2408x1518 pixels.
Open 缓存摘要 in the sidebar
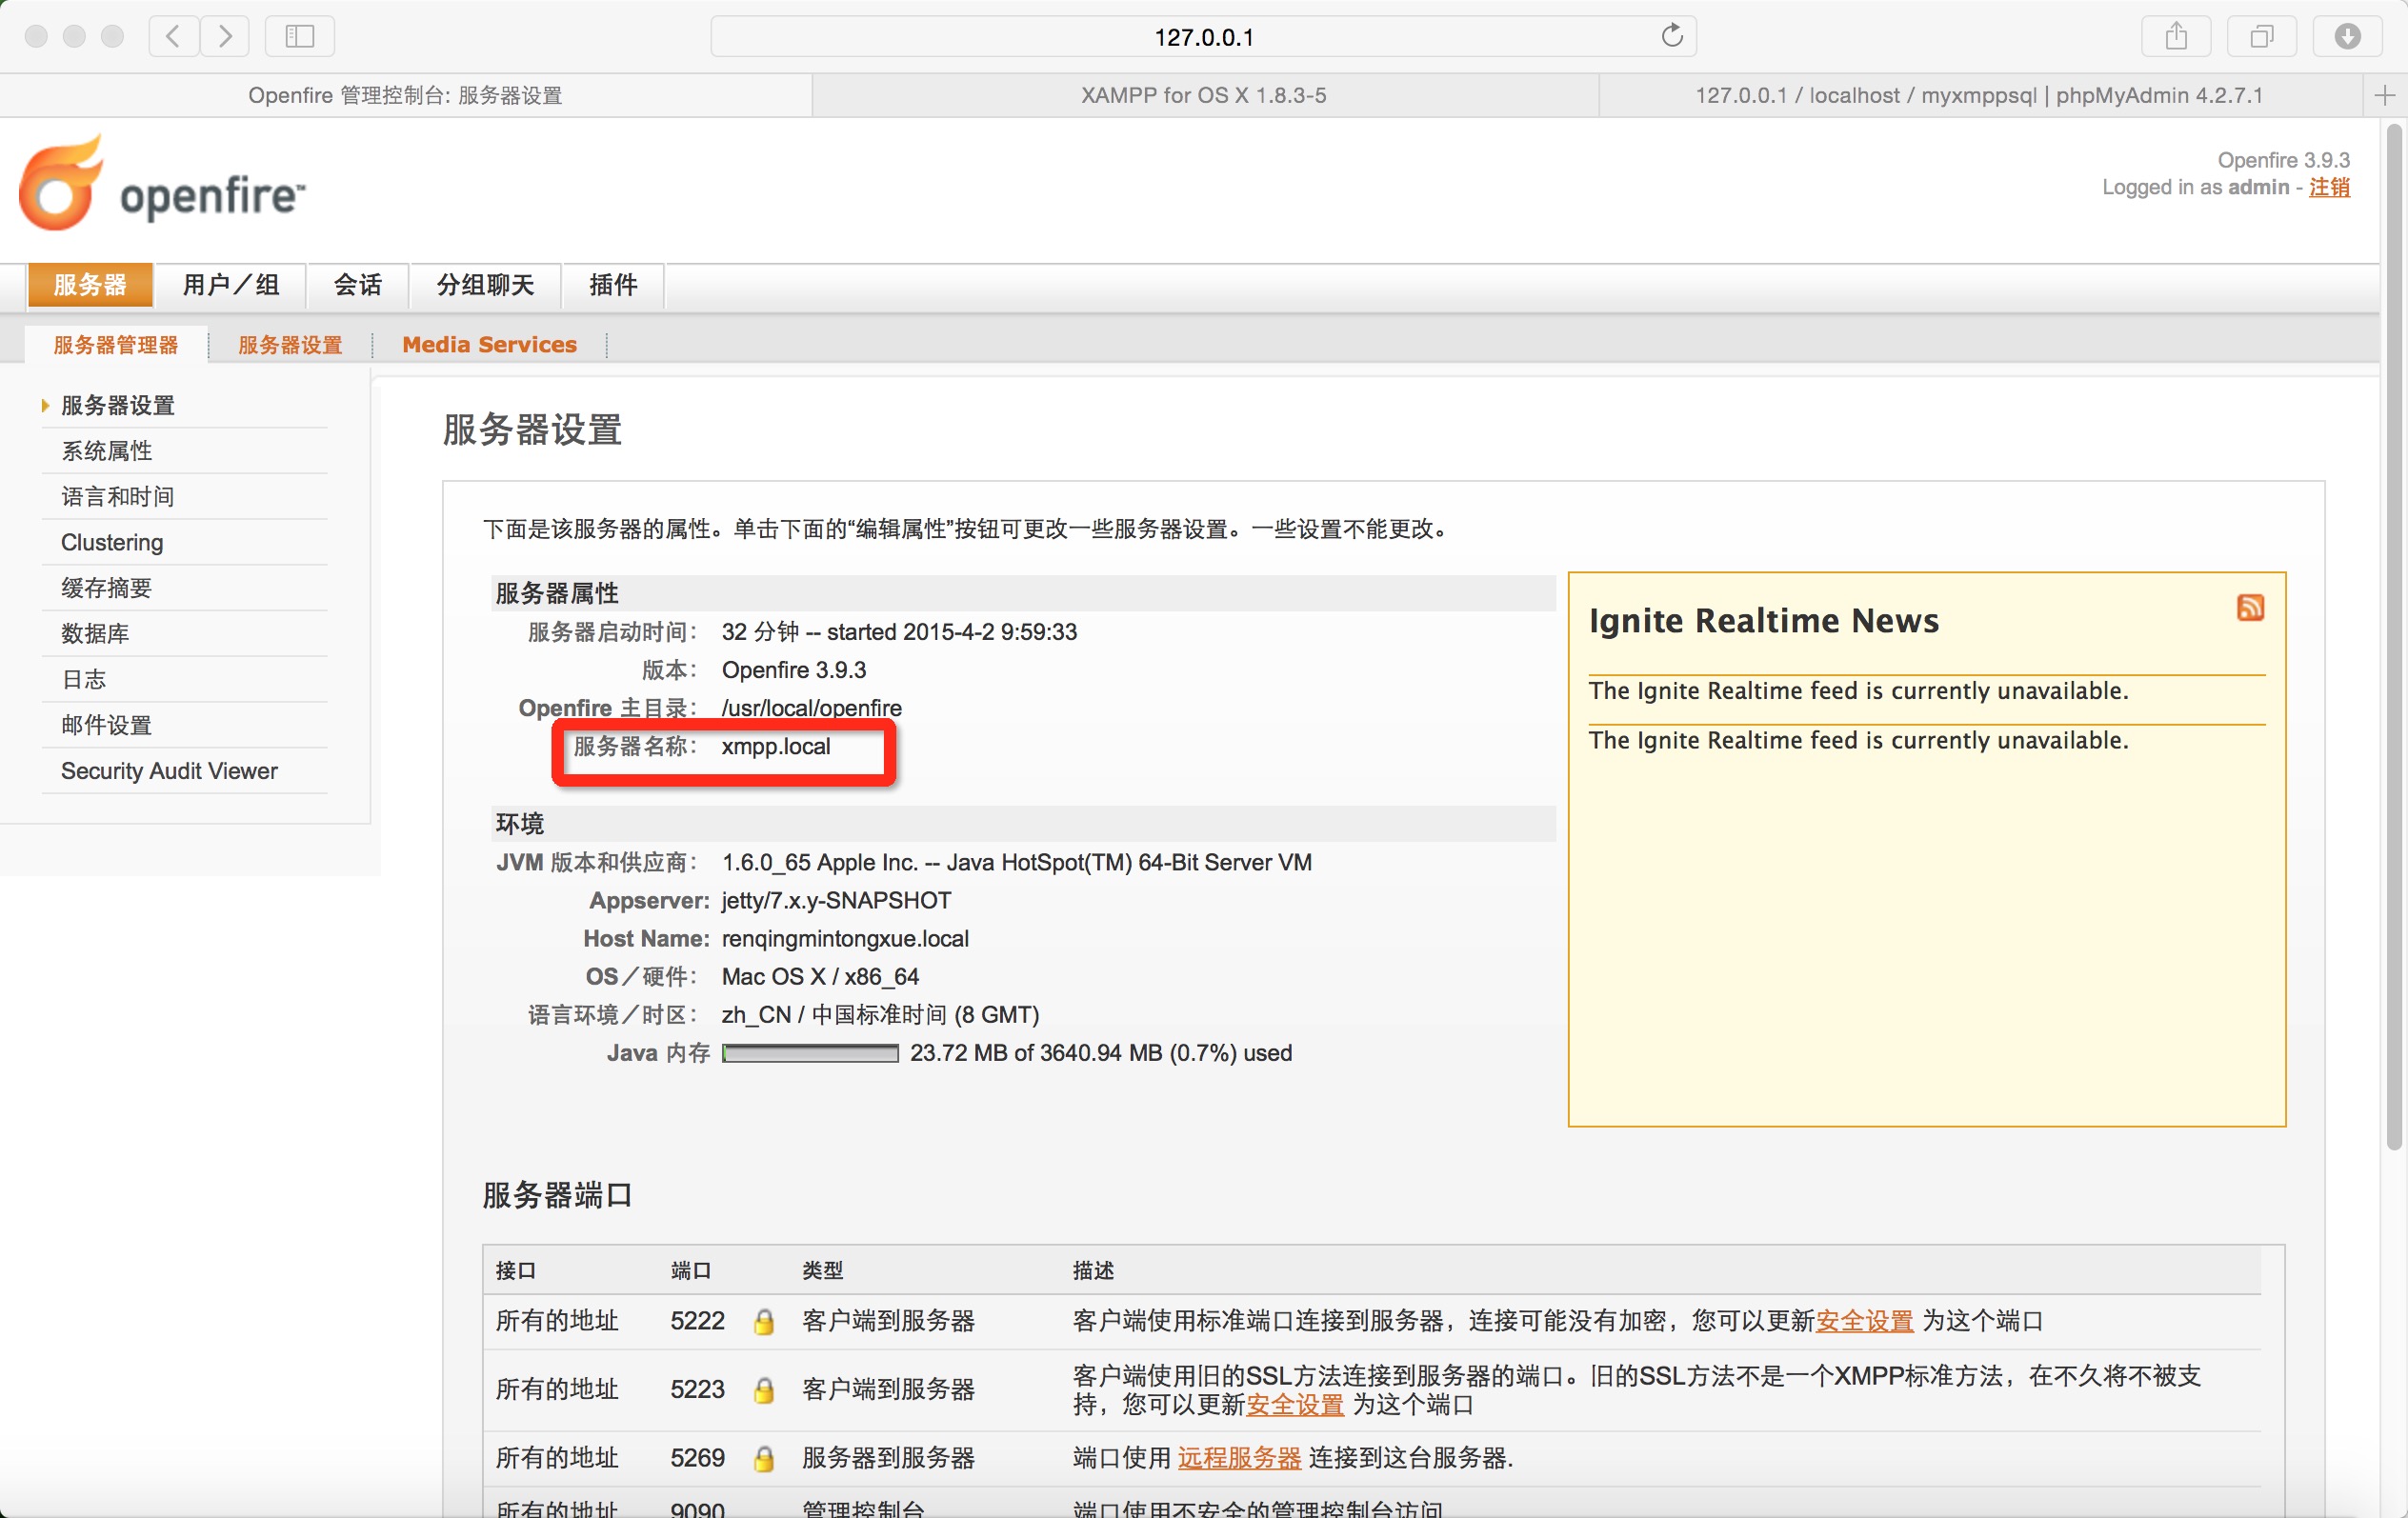pos(107,588)
